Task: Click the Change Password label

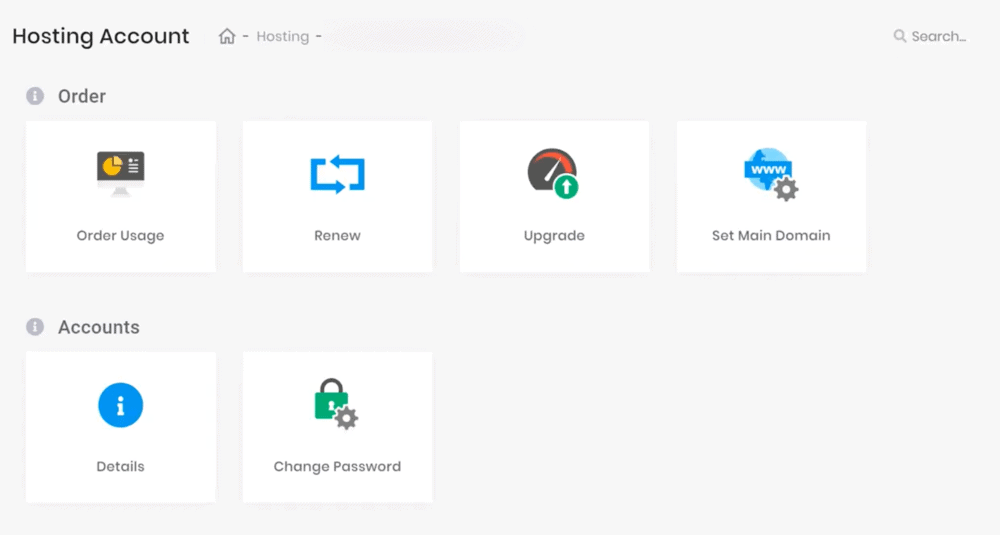Action: (x=337, y=466)
